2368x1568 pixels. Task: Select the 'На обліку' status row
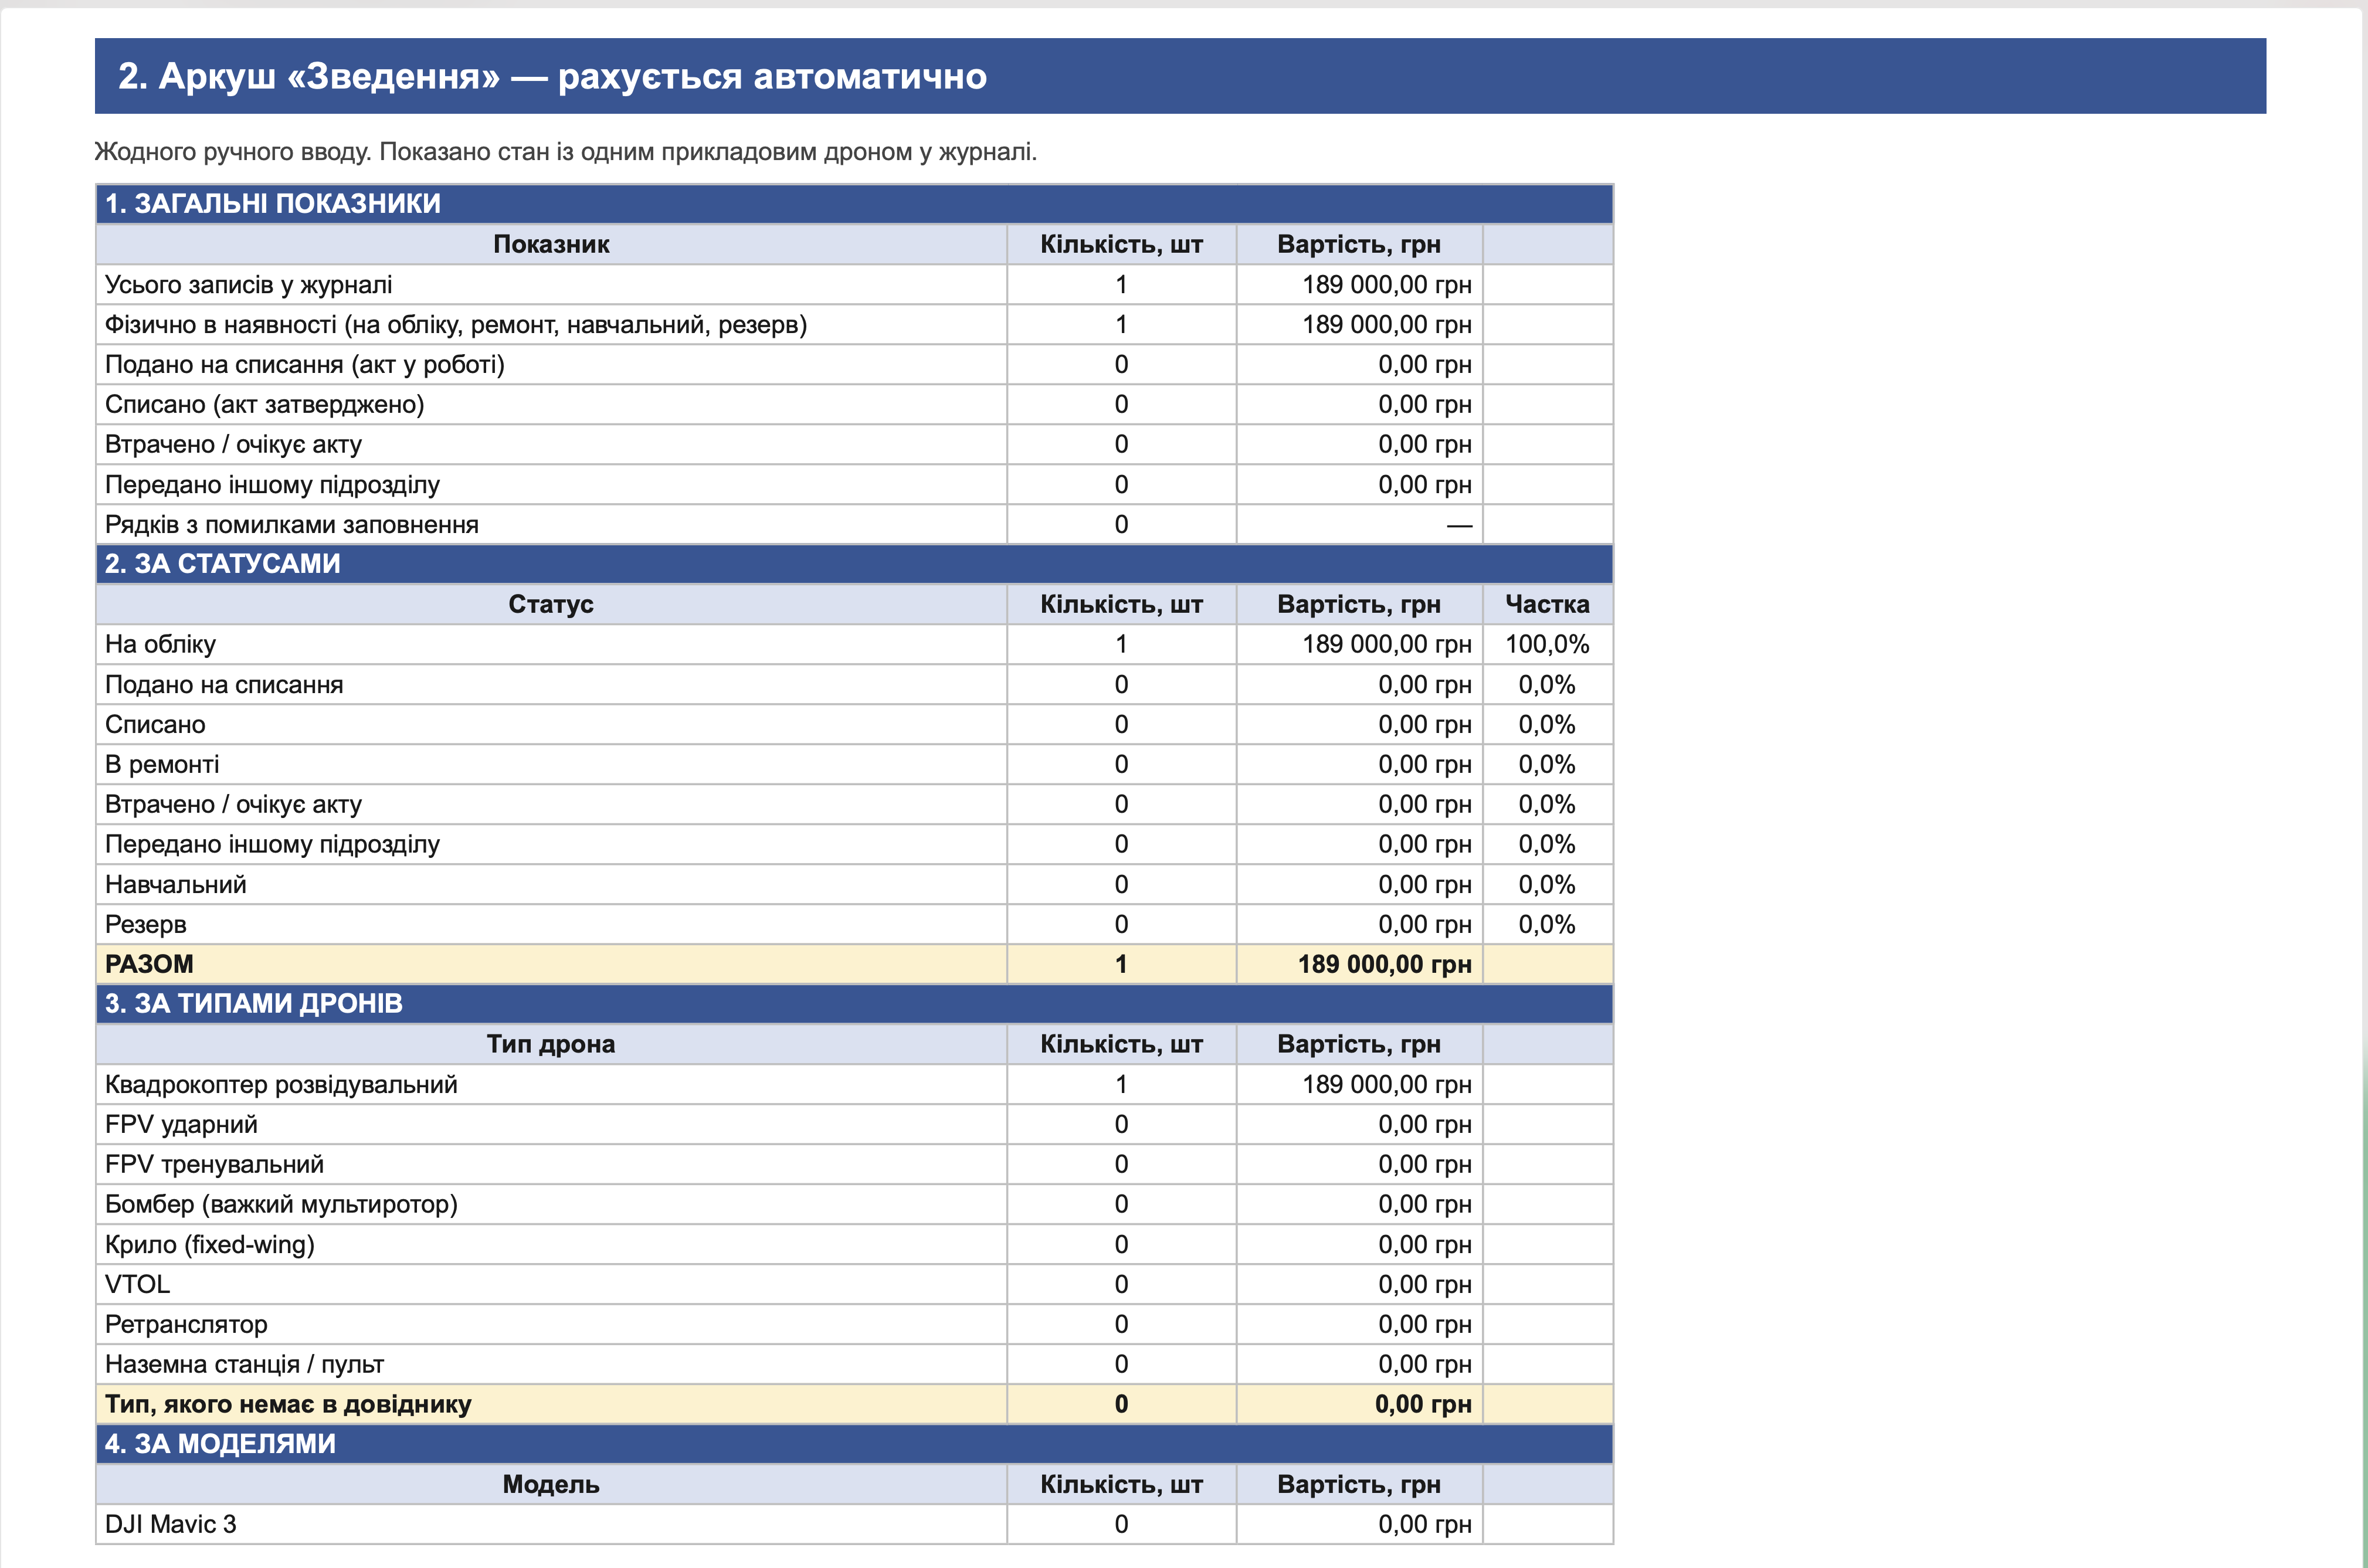coord(854,644)
